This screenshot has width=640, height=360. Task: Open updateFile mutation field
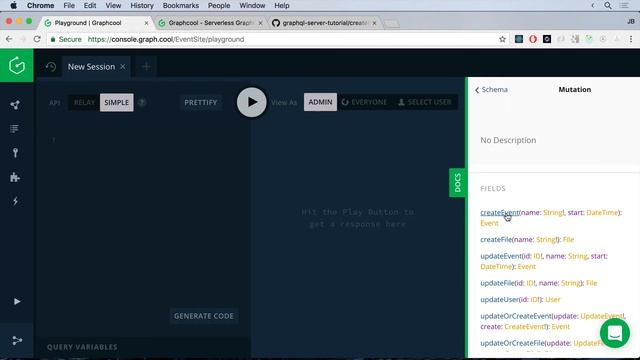click(497, 283)
